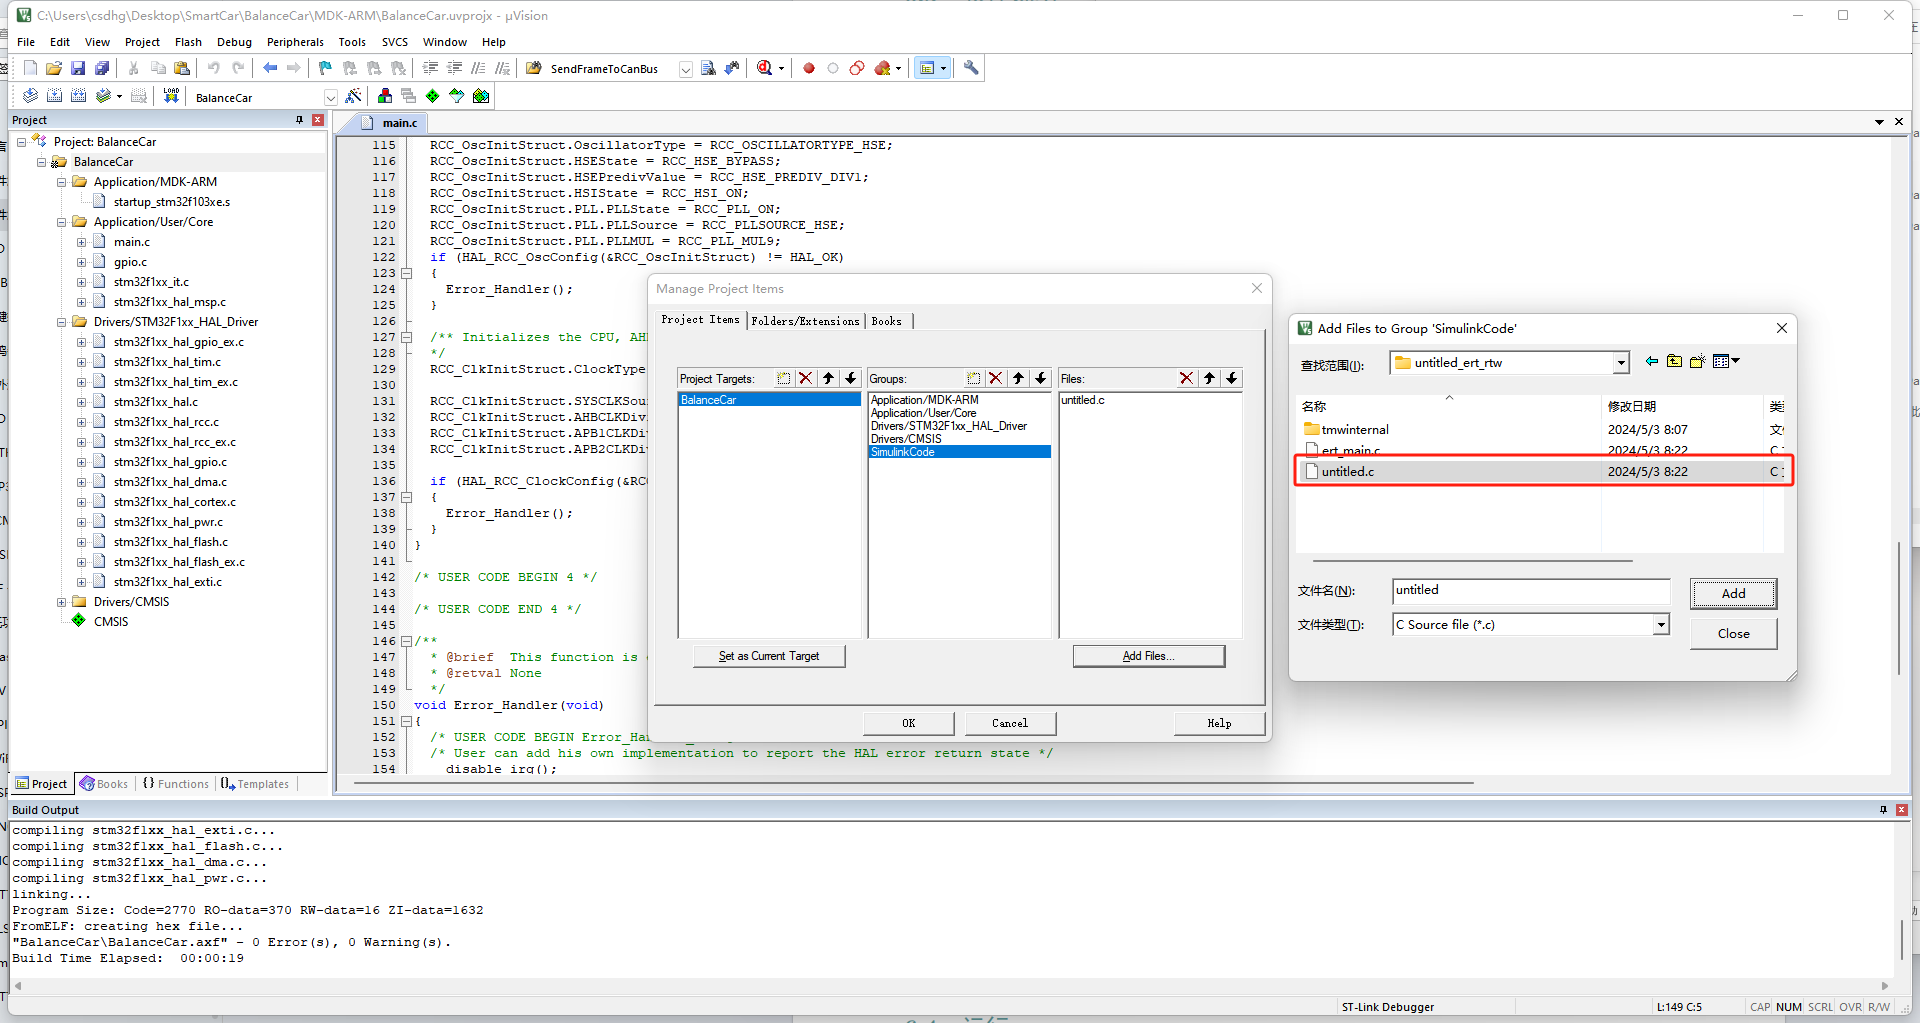The height and width of the screenshot is (1023, 1920).
Task: Open the BalanceCar target dropdown
Action: (330, 97)
